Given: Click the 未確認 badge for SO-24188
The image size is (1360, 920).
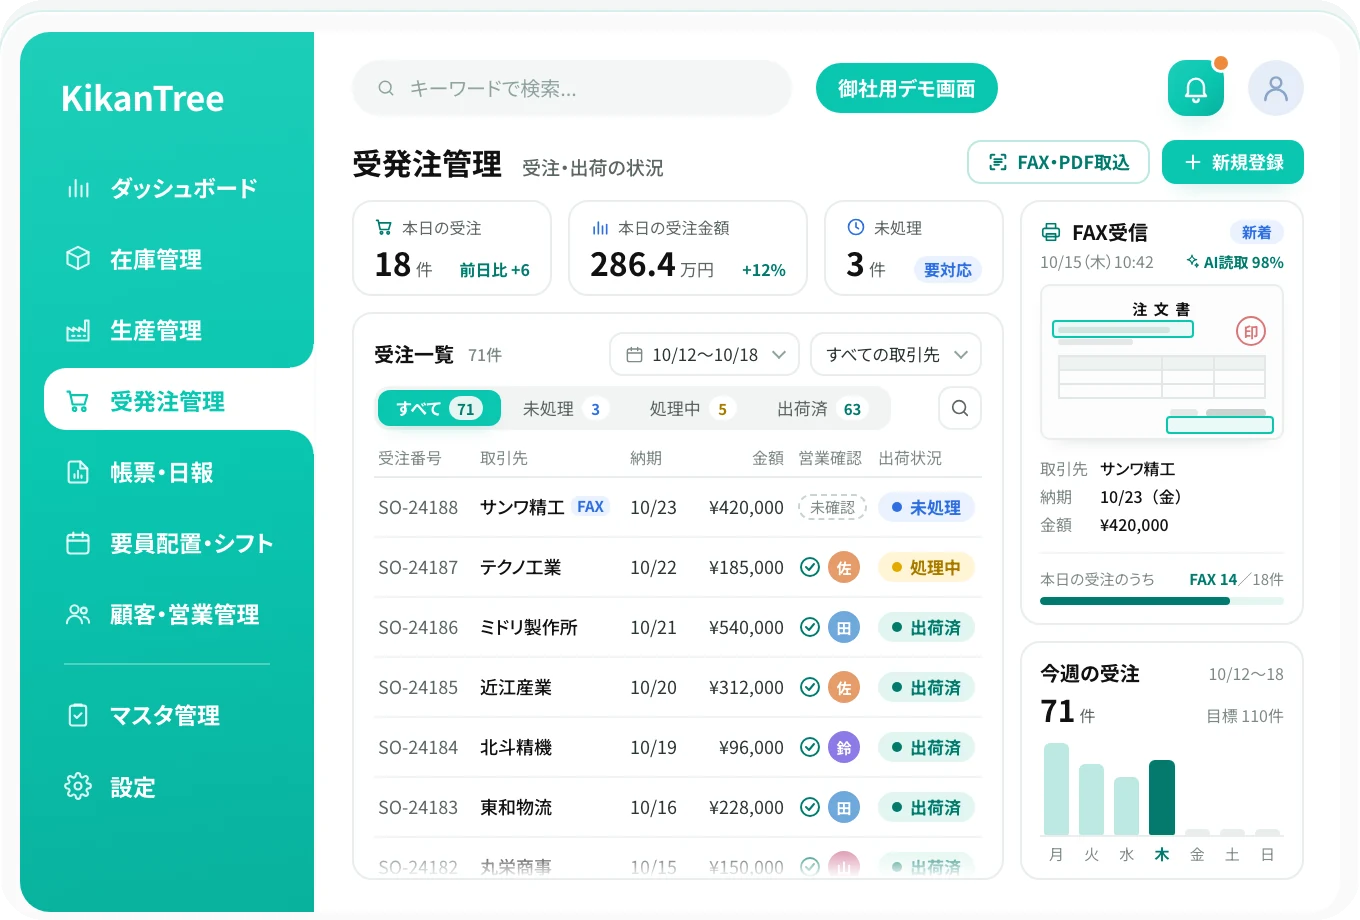Looking at the screenshot, I should [x=832, y=507].
